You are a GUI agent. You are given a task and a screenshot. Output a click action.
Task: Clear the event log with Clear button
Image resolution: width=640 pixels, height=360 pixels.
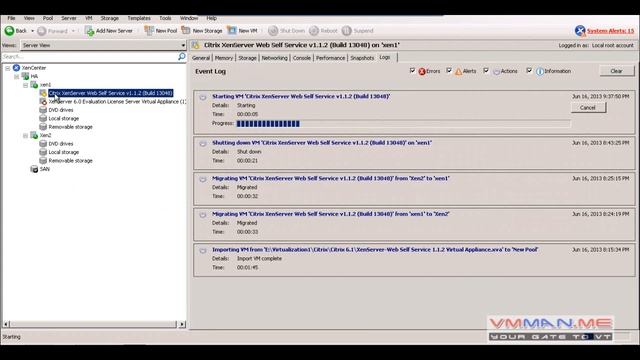[616, 71]
